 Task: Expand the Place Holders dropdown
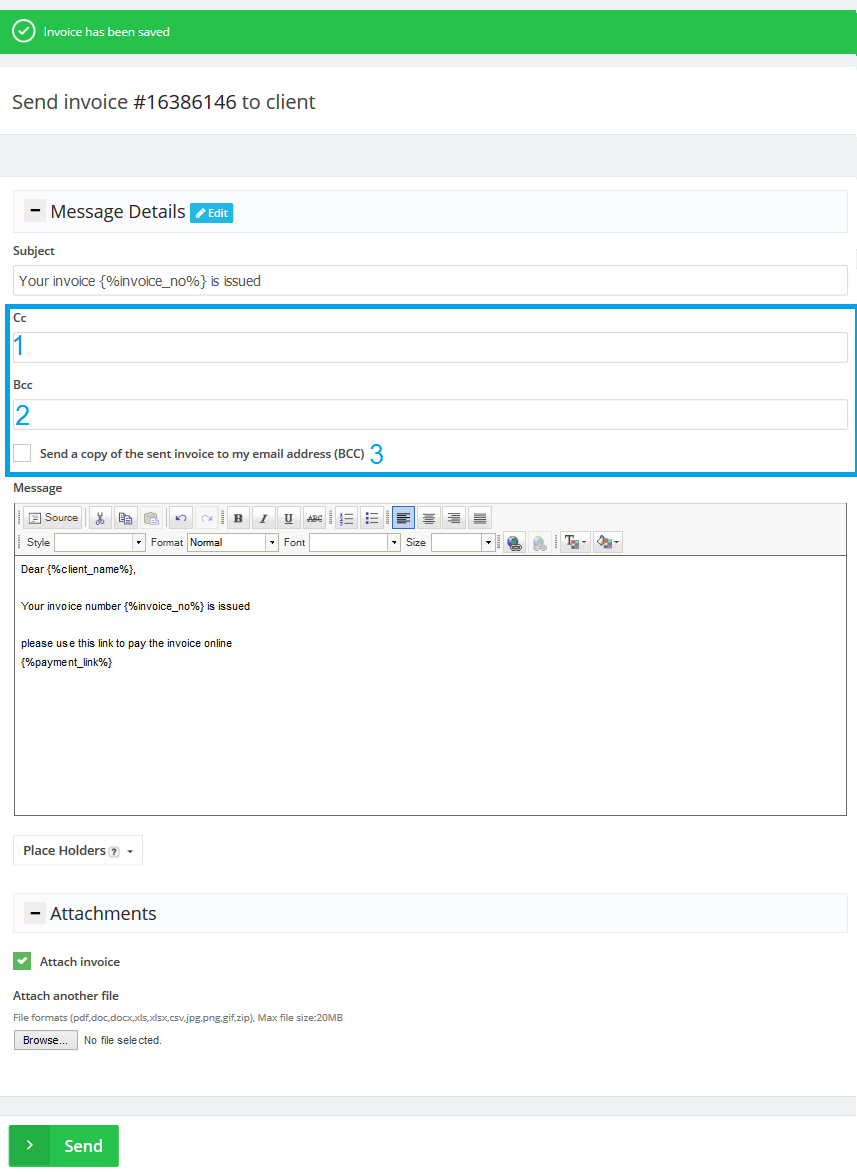(x=78, y=850)
